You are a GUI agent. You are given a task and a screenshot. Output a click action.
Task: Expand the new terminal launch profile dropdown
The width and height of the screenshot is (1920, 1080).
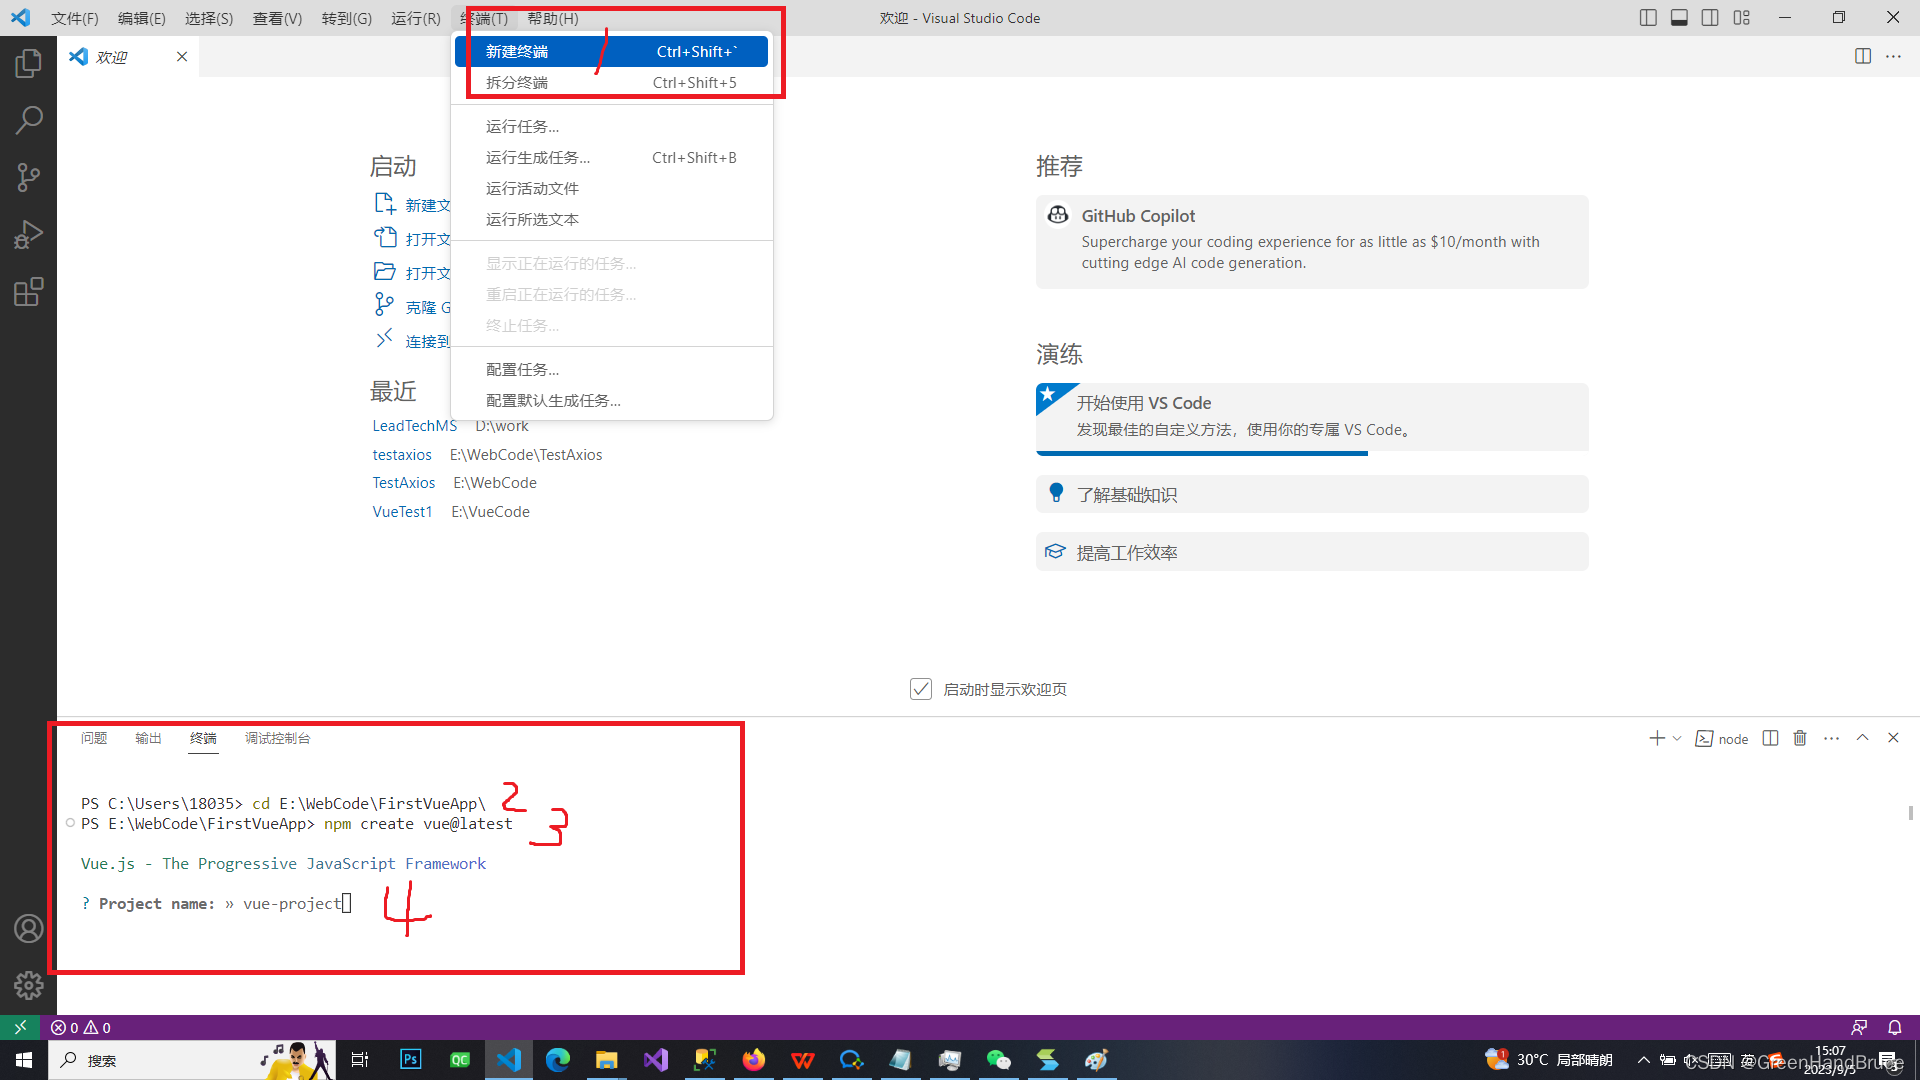click(x=1677, y=738)
